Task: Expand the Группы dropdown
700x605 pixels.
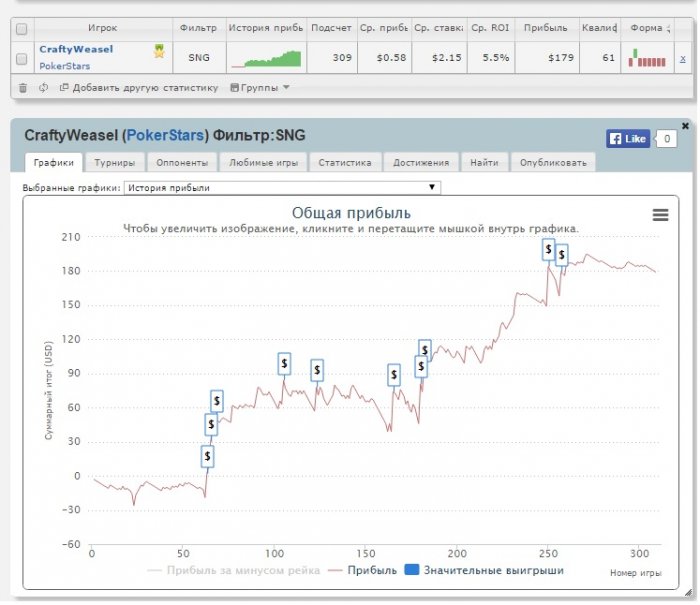Action: click(x=260, y=88)
